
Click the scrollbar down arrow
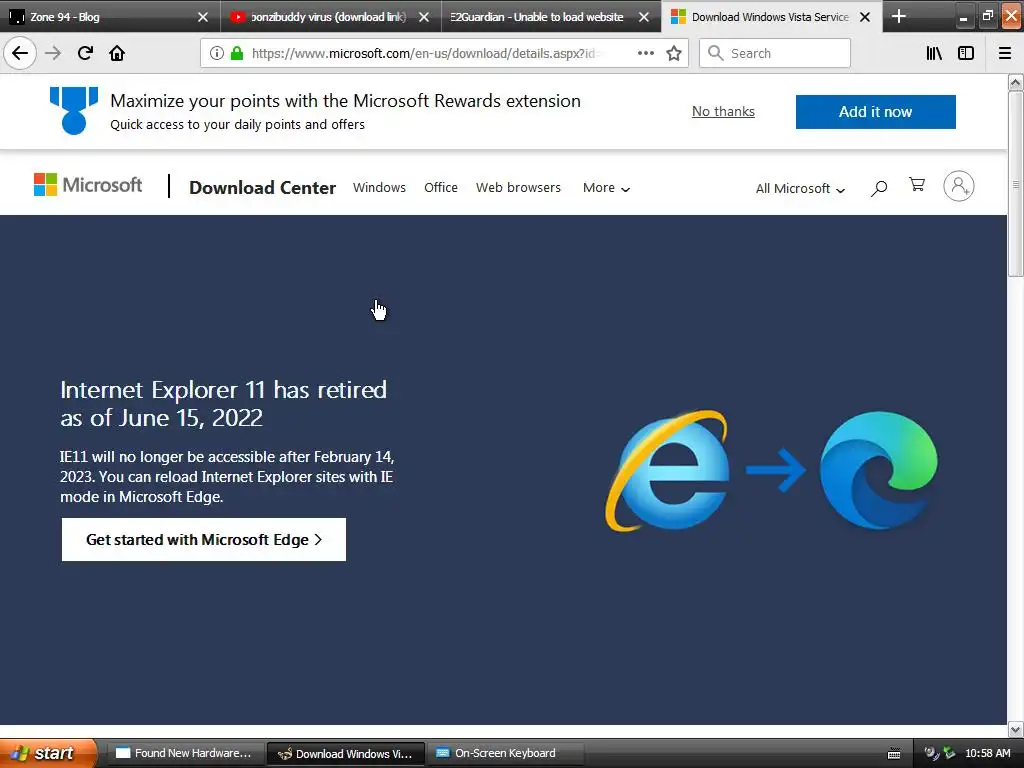click(x=1015, y=729)
